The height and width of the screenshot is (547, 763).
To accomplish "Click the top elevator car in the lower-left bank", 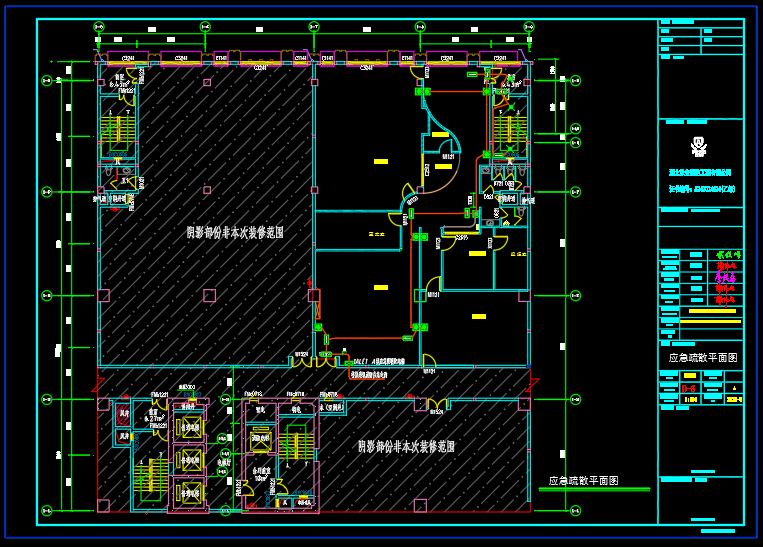I will tap(188, 427).
